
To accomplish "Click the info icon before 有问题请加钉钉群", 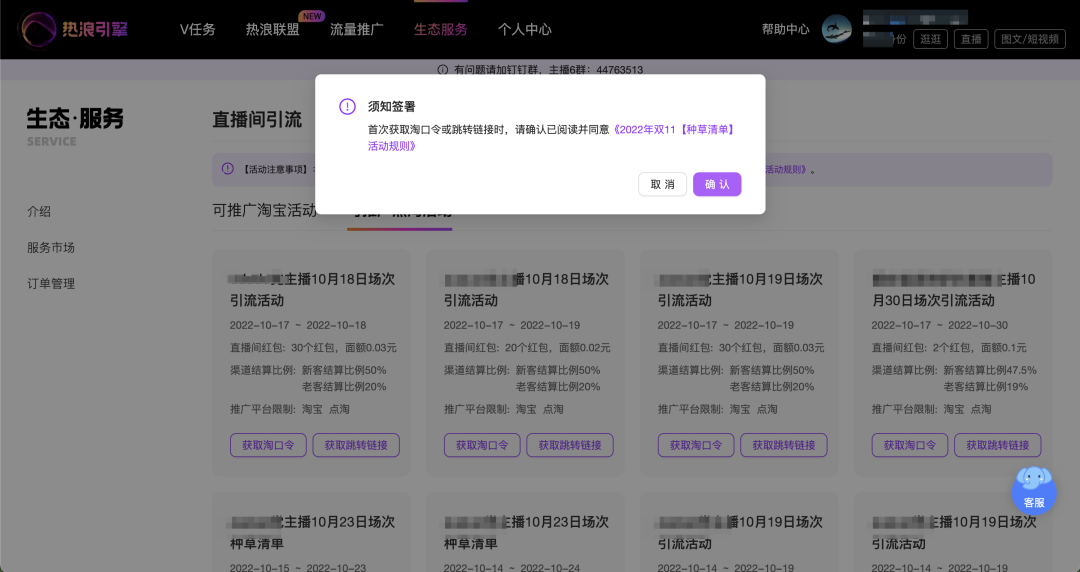I will click(442, 70).
